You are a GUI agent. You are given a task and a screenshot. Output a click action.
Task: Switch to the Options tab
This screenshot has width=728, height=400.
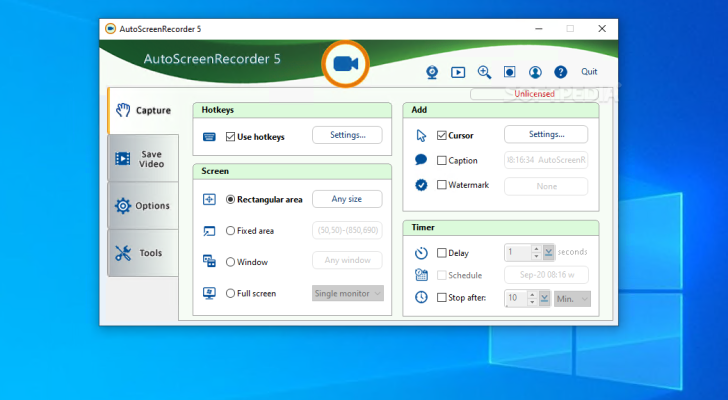143,206
